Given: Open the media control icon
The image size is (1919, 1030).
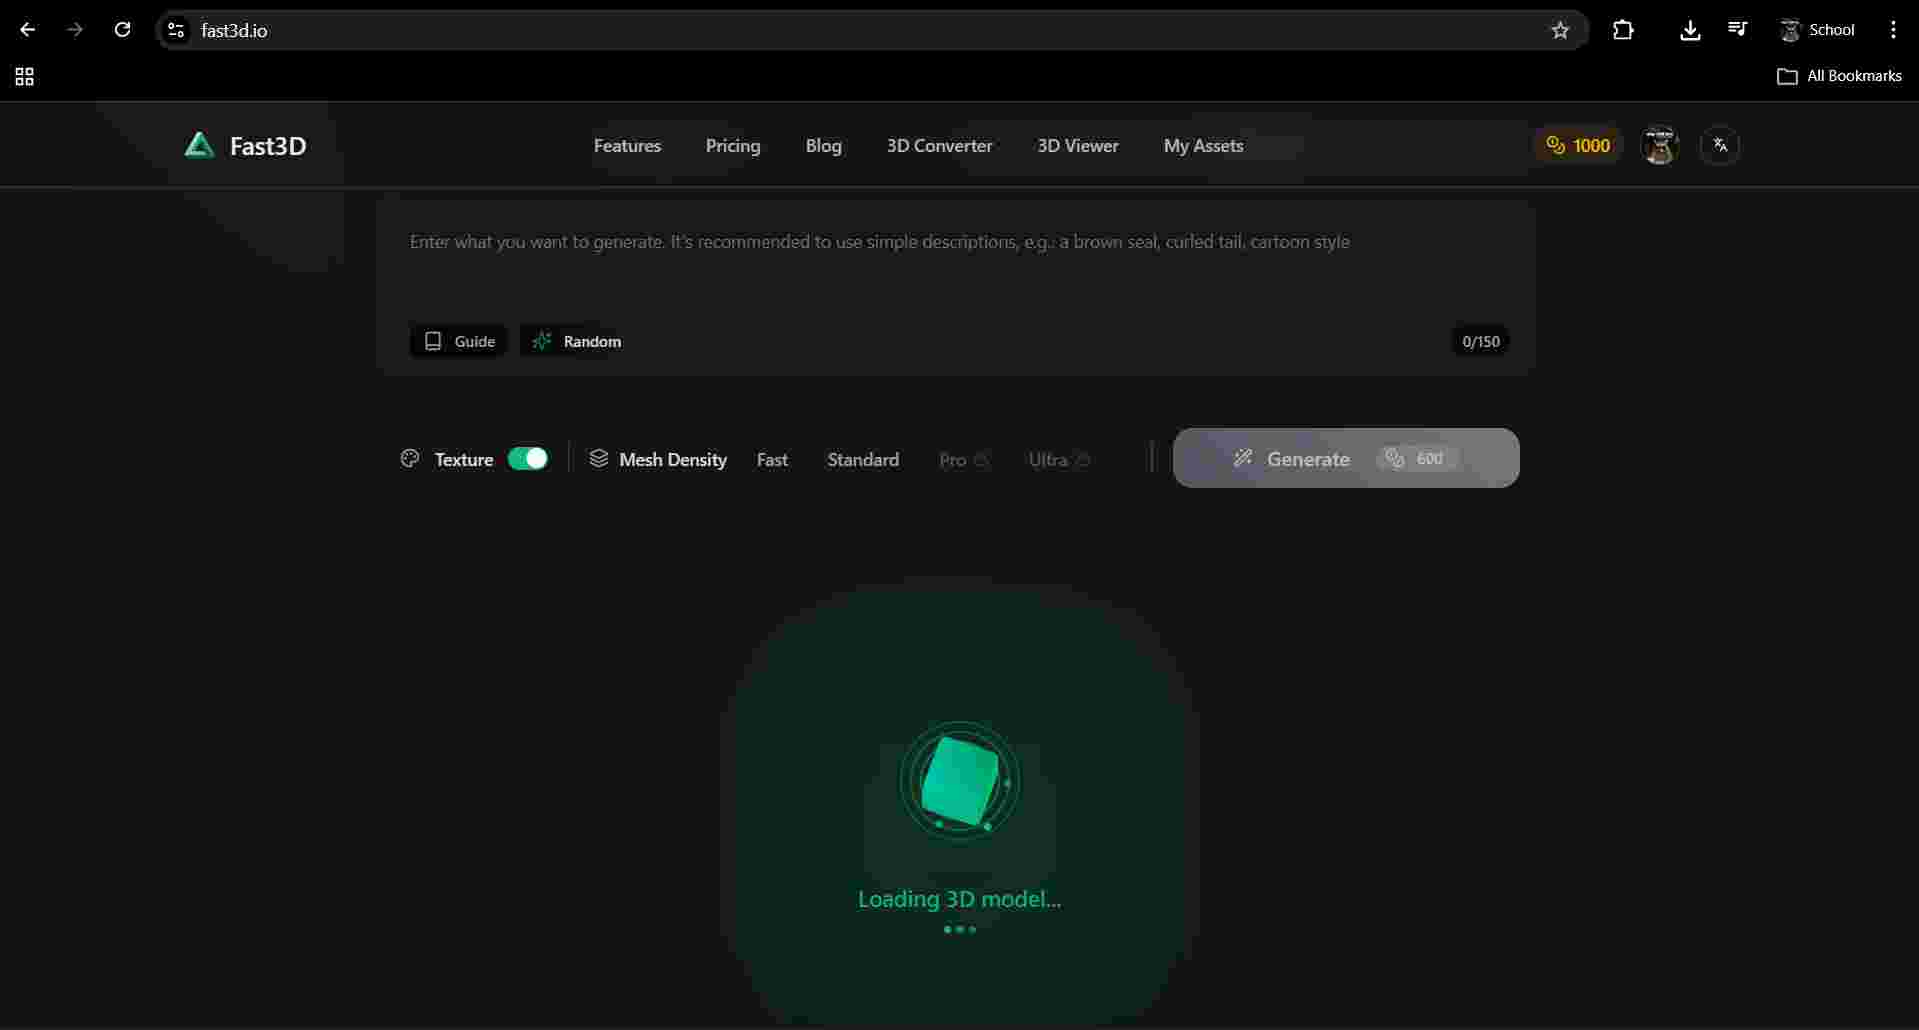Looking at the screenshot, I should coord(1738,30).
